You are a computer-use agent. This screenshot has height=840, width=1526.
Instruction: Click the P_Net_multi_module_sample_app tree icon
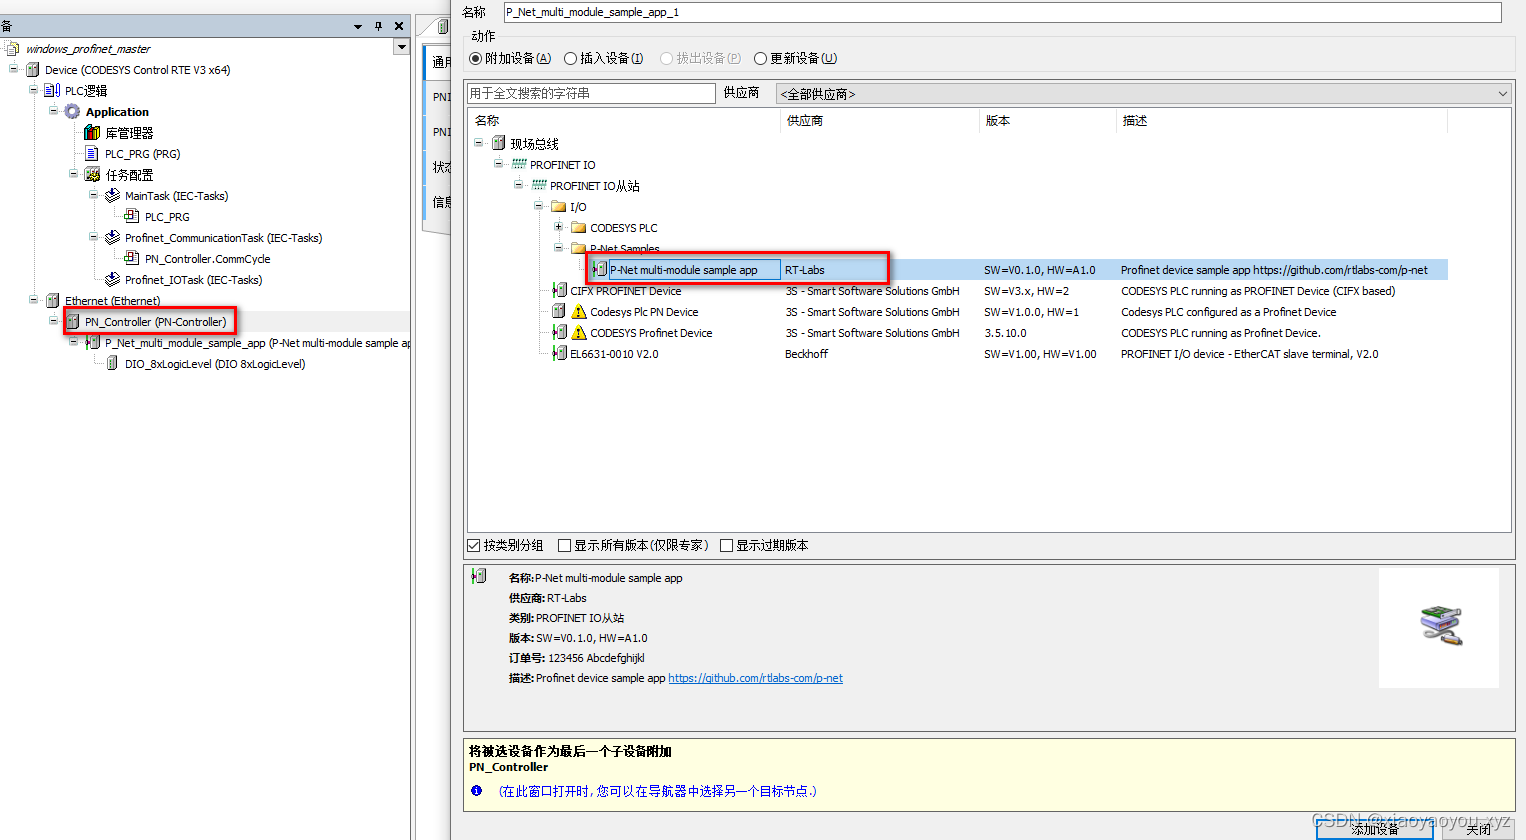click(x=92, y=343)
